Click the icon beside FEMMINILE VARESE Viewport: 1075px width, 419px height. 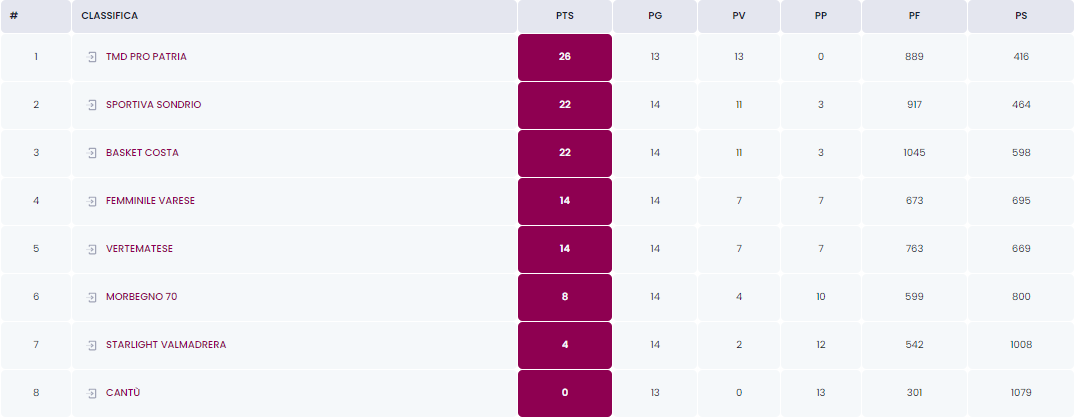(x=92, y=201)
